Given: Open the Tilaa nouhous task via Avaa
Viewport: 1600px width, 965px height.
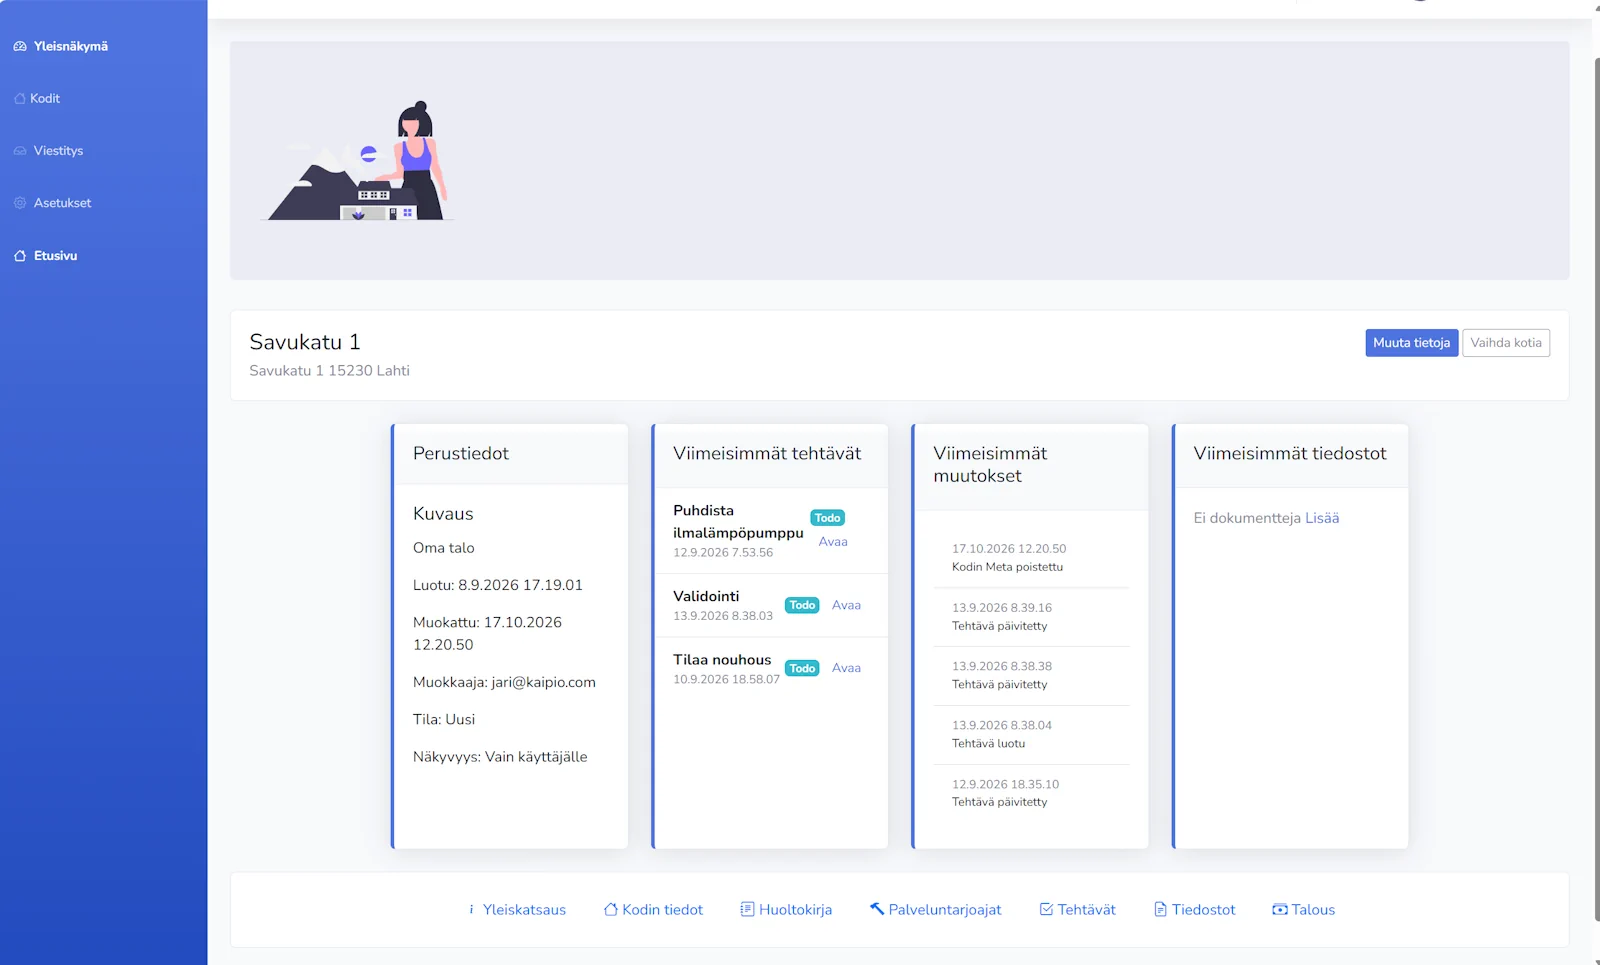Looking at the screenshot, I should (846, 668).
